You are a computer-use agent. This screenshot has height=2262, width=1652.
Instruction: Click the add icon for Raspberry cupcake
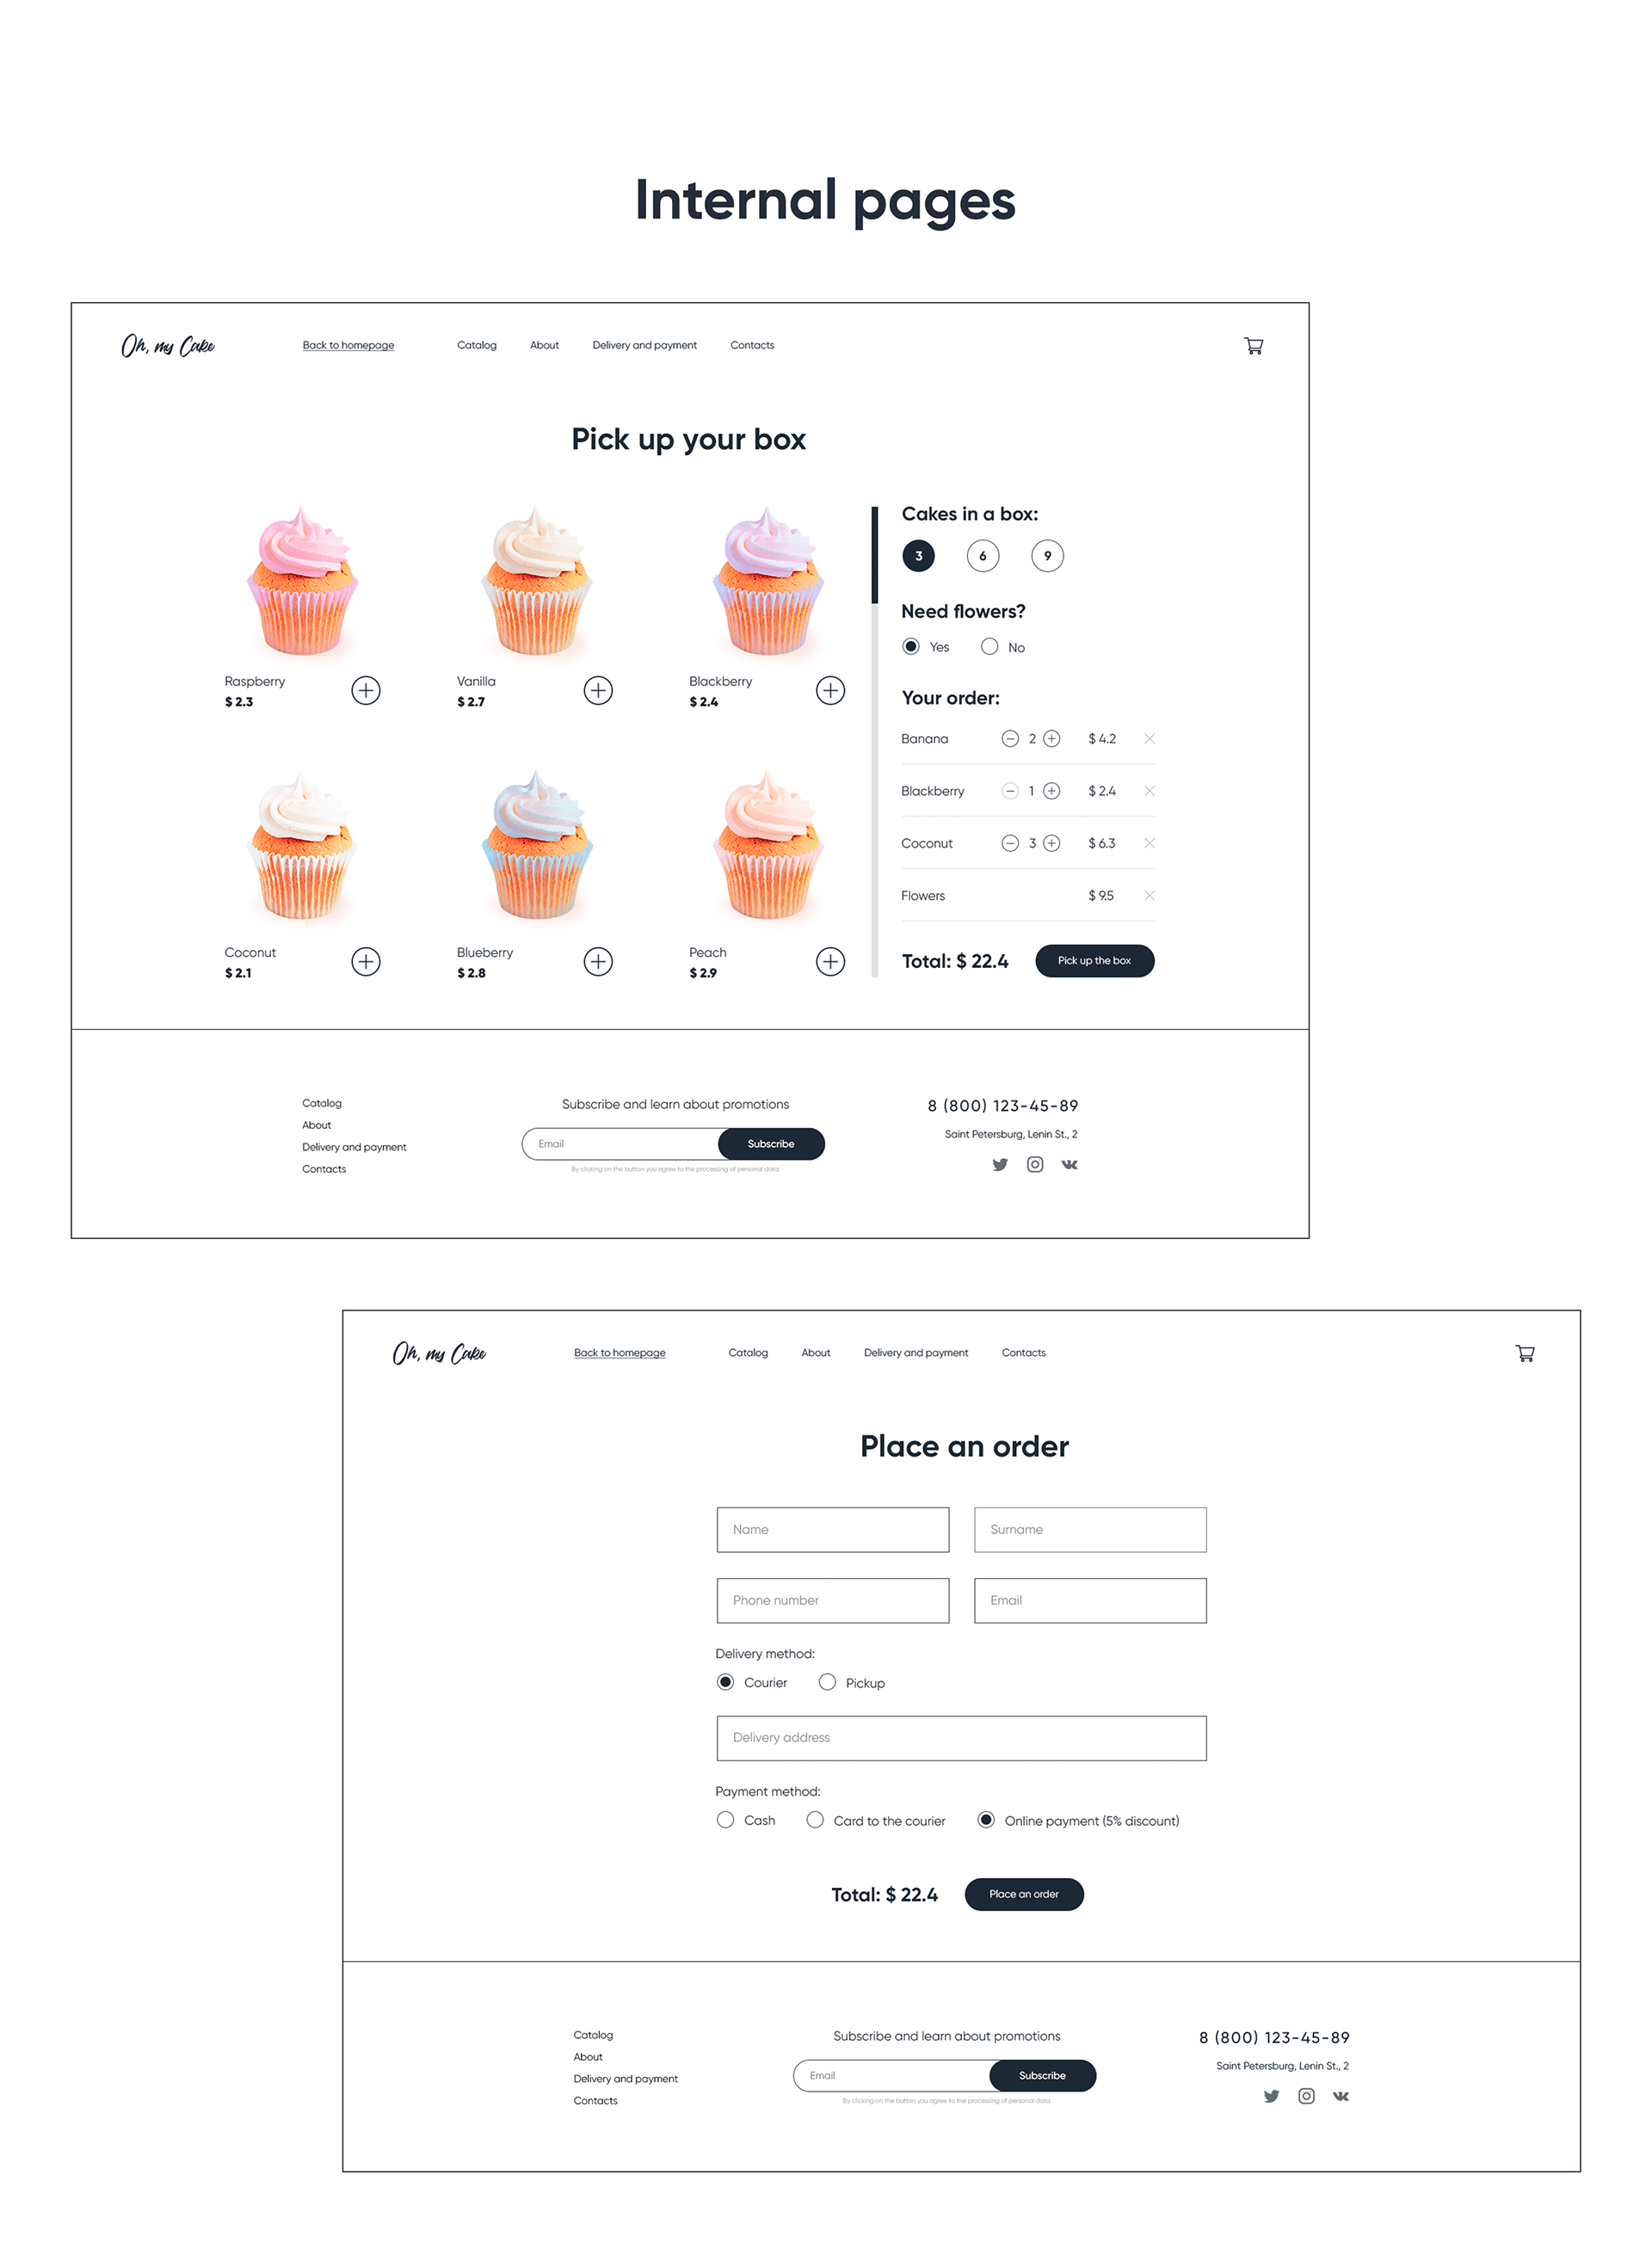point(365,688)
